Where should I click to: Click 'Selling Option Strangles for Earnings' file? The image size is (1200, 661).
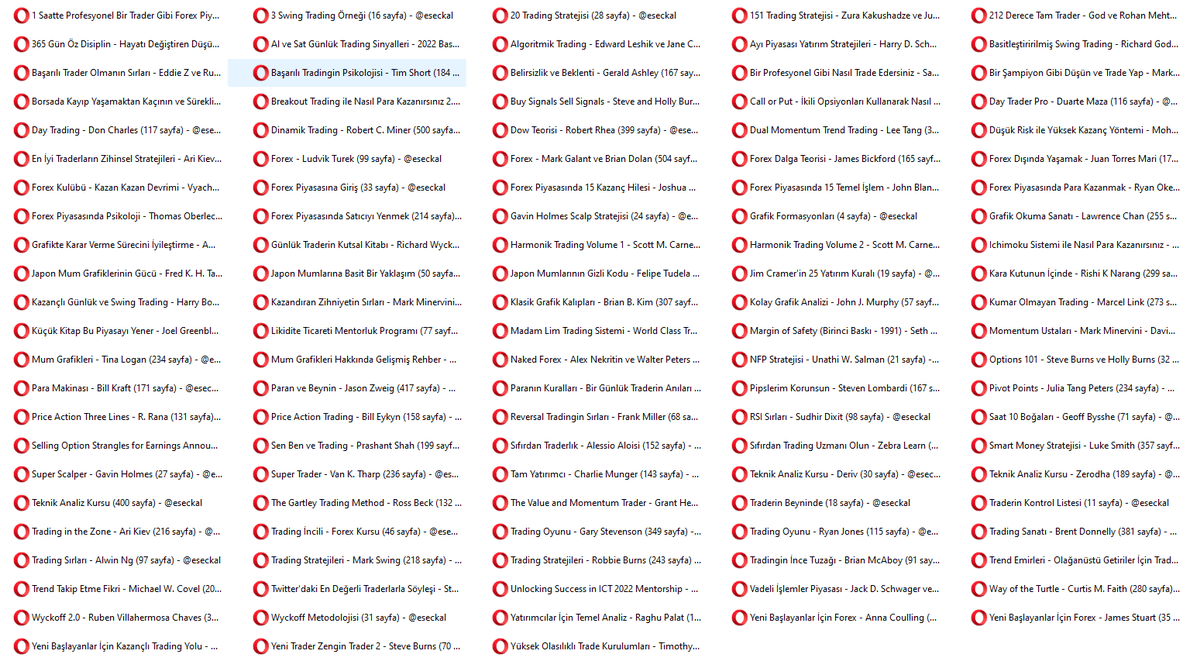pyautogui.click(x=124, y=446)
